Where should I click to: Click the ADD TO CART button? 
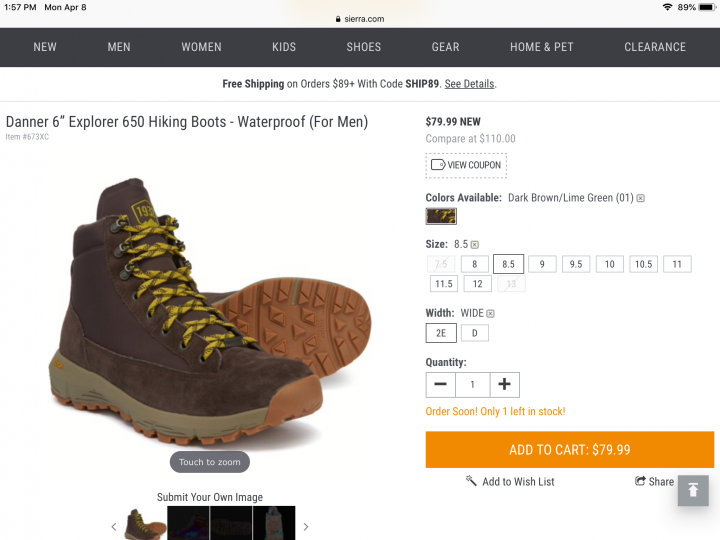point(570,450)
